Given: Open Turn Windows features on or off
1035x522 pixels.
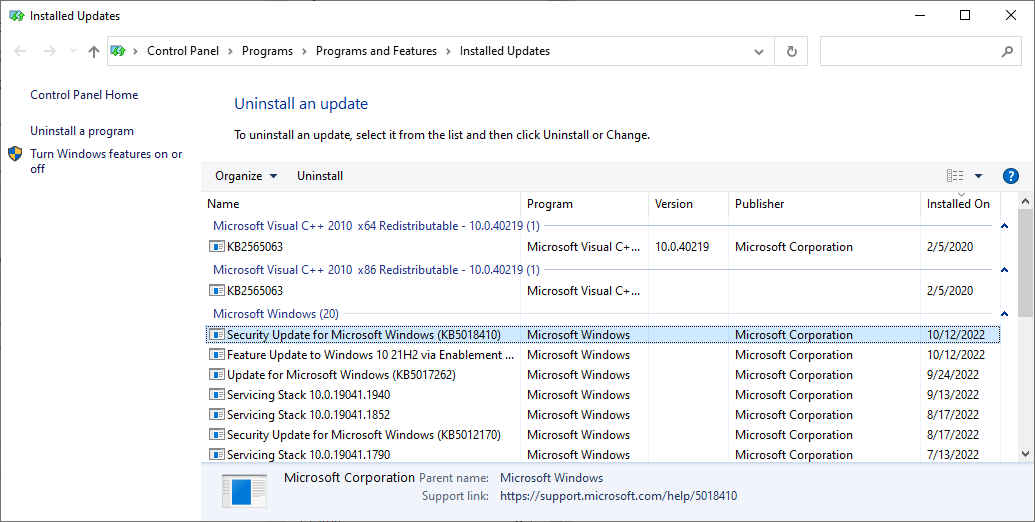Looking at the screenshot, I should tap(106, 161).
